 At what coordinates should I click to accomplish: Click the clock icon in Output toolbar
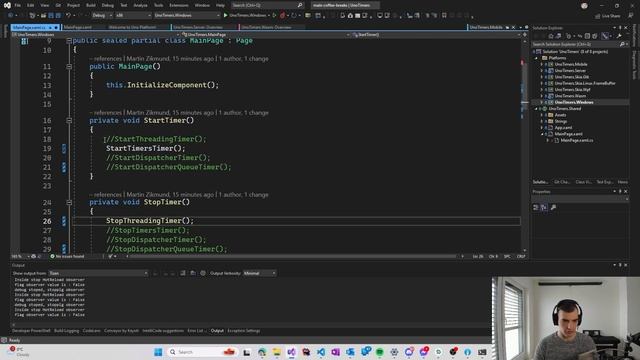point(203,273)
